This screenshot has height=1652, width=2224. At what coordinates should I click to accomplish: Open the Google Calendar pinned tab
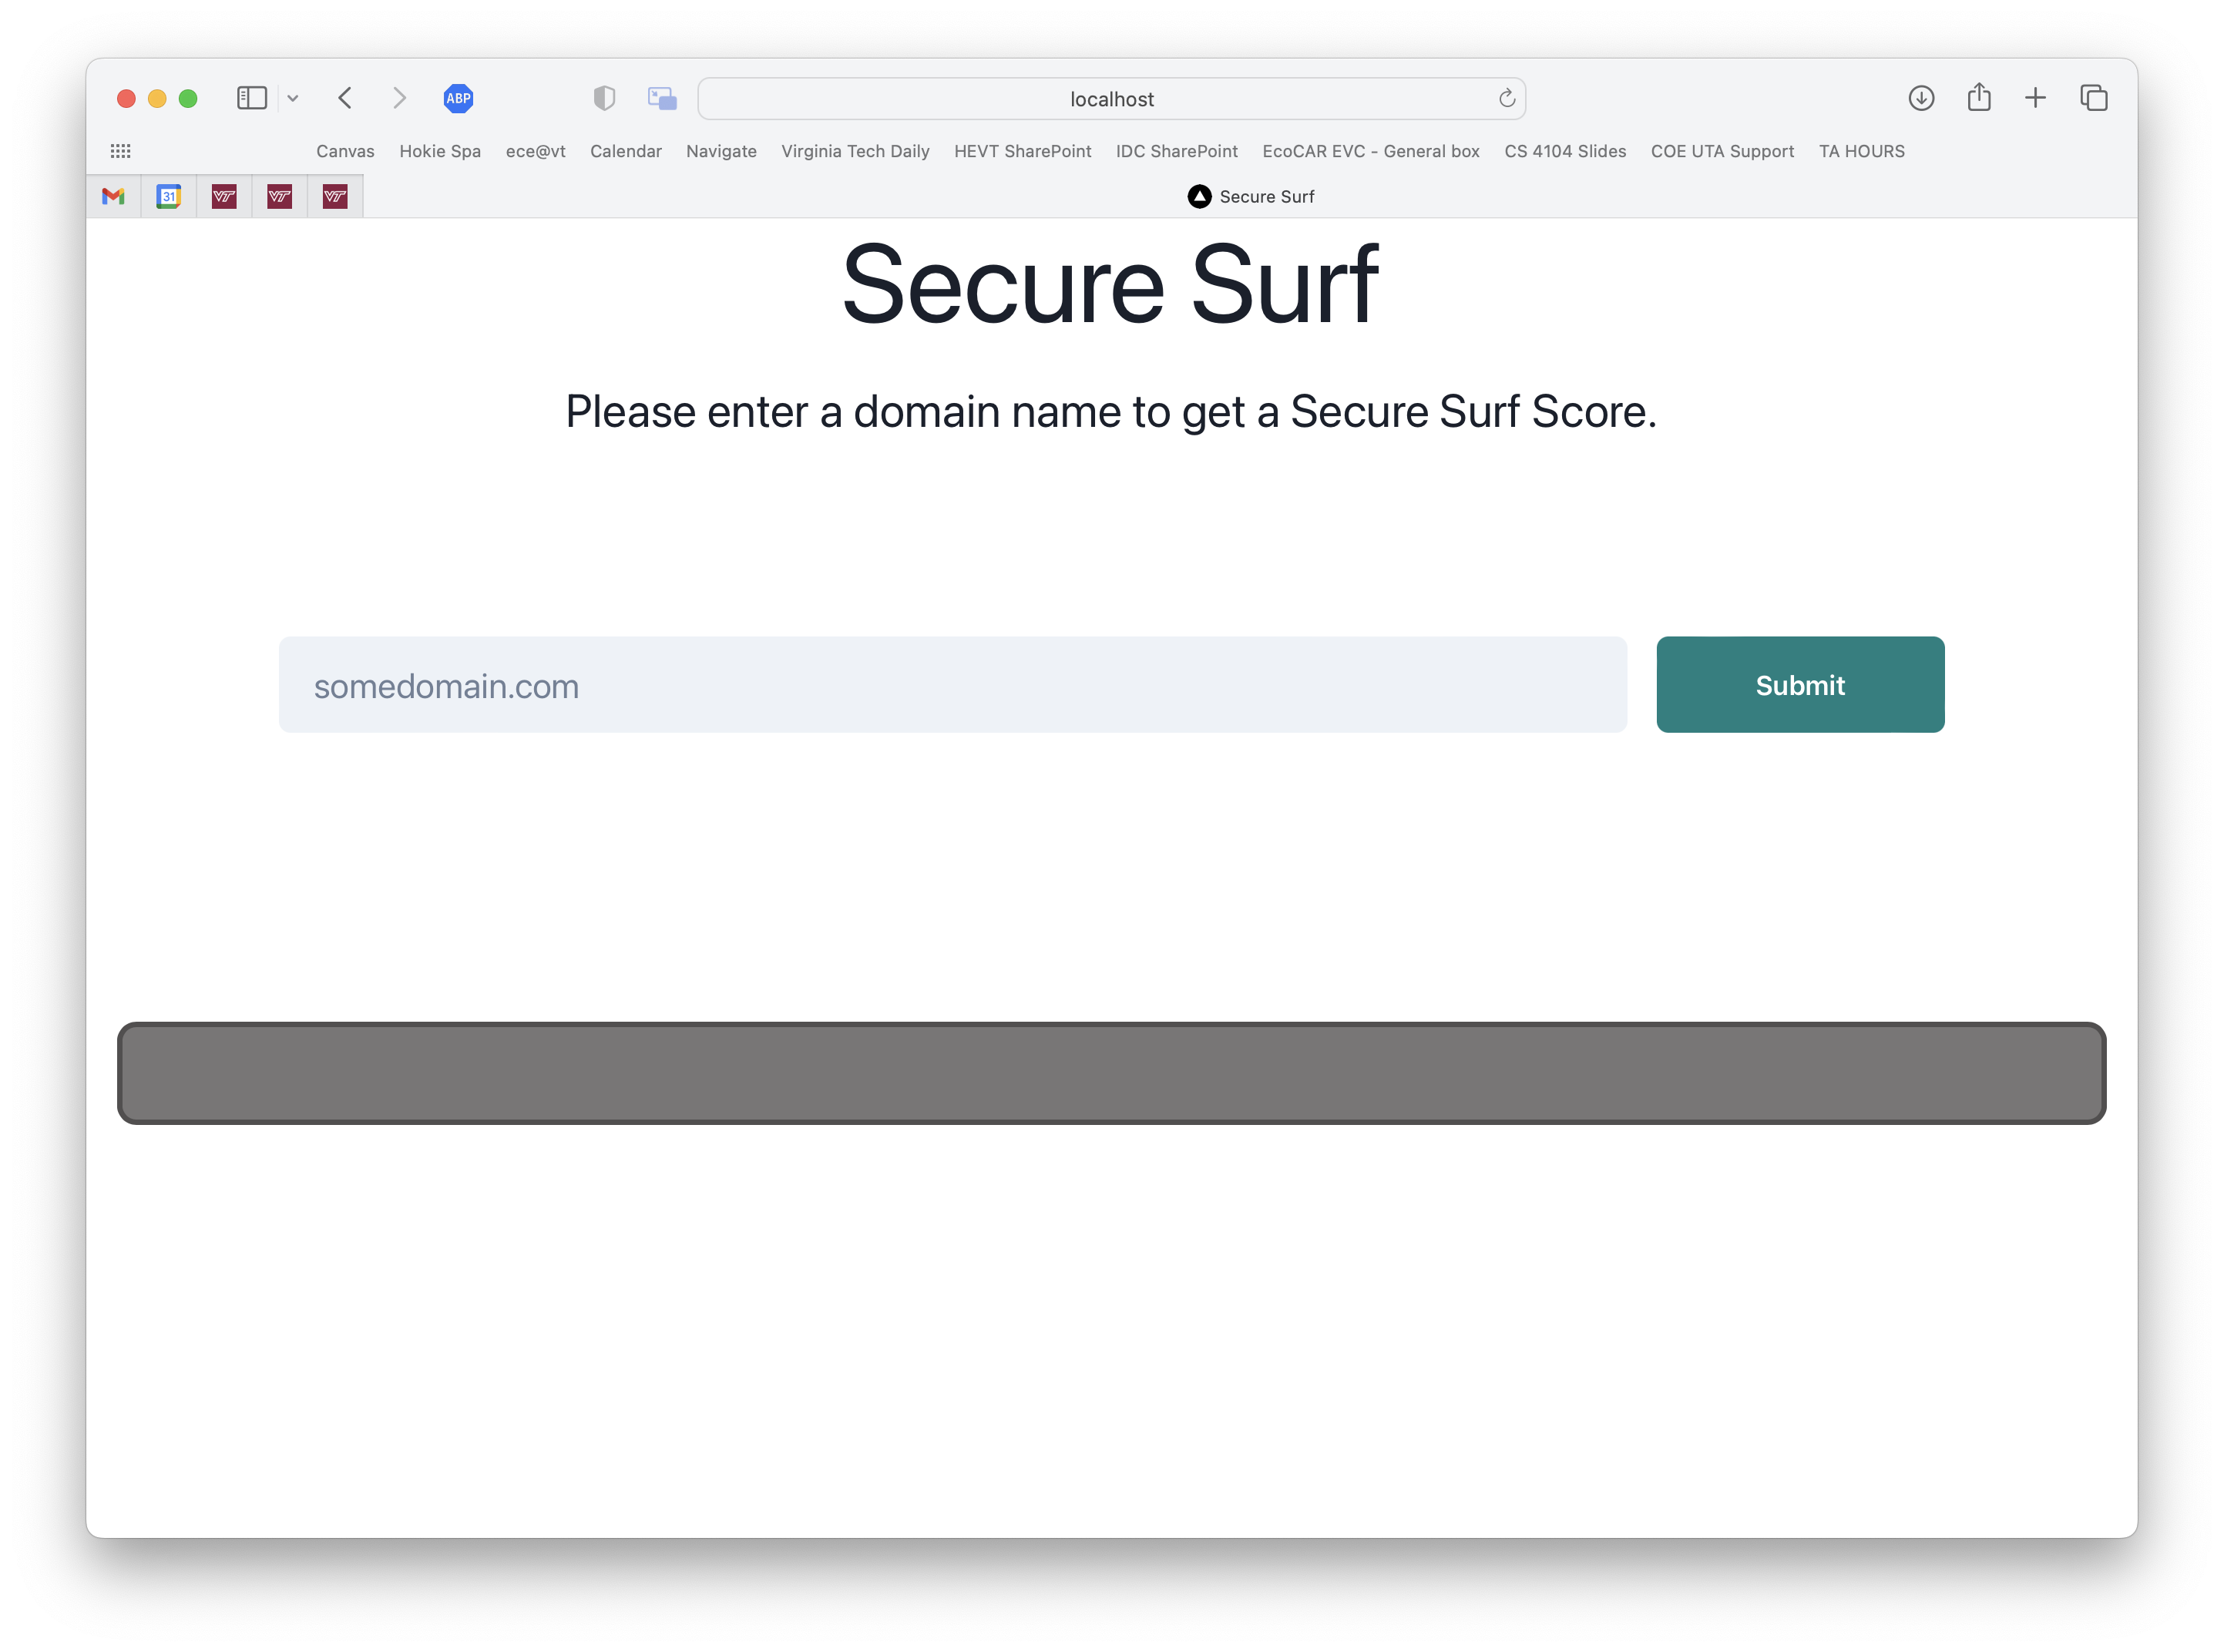(169, 197)
